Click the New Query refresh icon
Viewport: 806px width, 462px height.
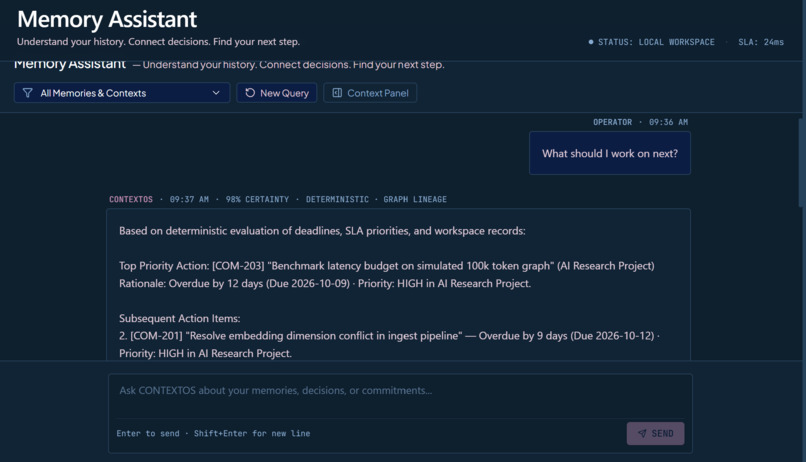pyautogui.click(x=250, y=93)
